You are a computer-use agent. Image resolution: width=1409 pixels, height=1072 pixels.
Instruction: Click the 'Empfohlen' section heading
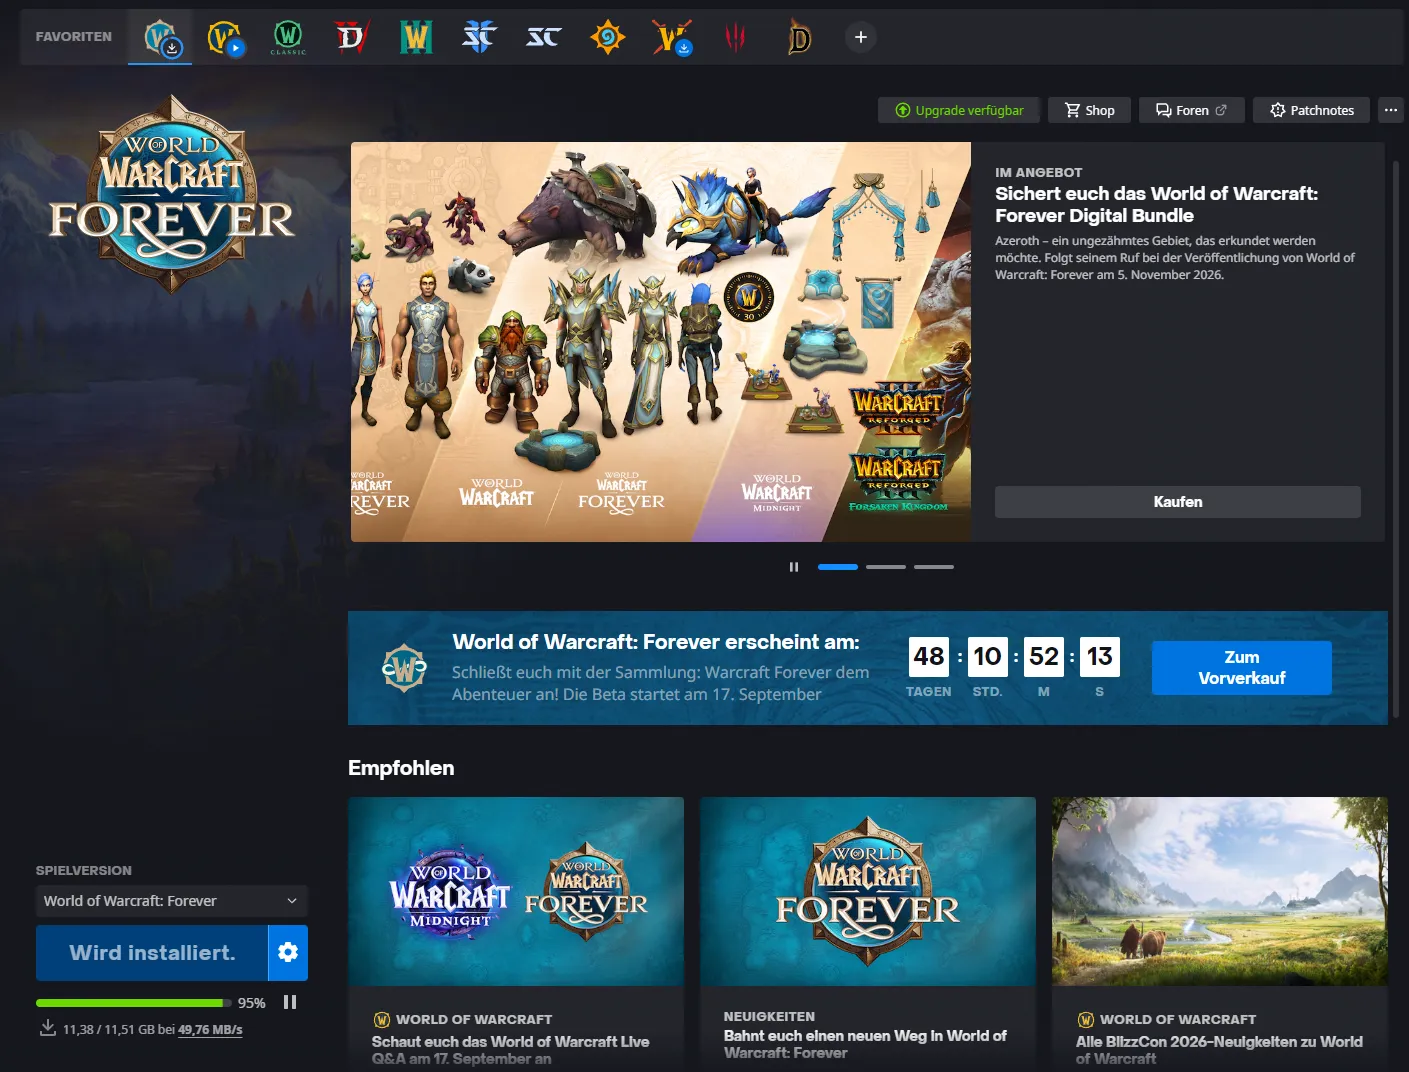[x=401, y=768]
